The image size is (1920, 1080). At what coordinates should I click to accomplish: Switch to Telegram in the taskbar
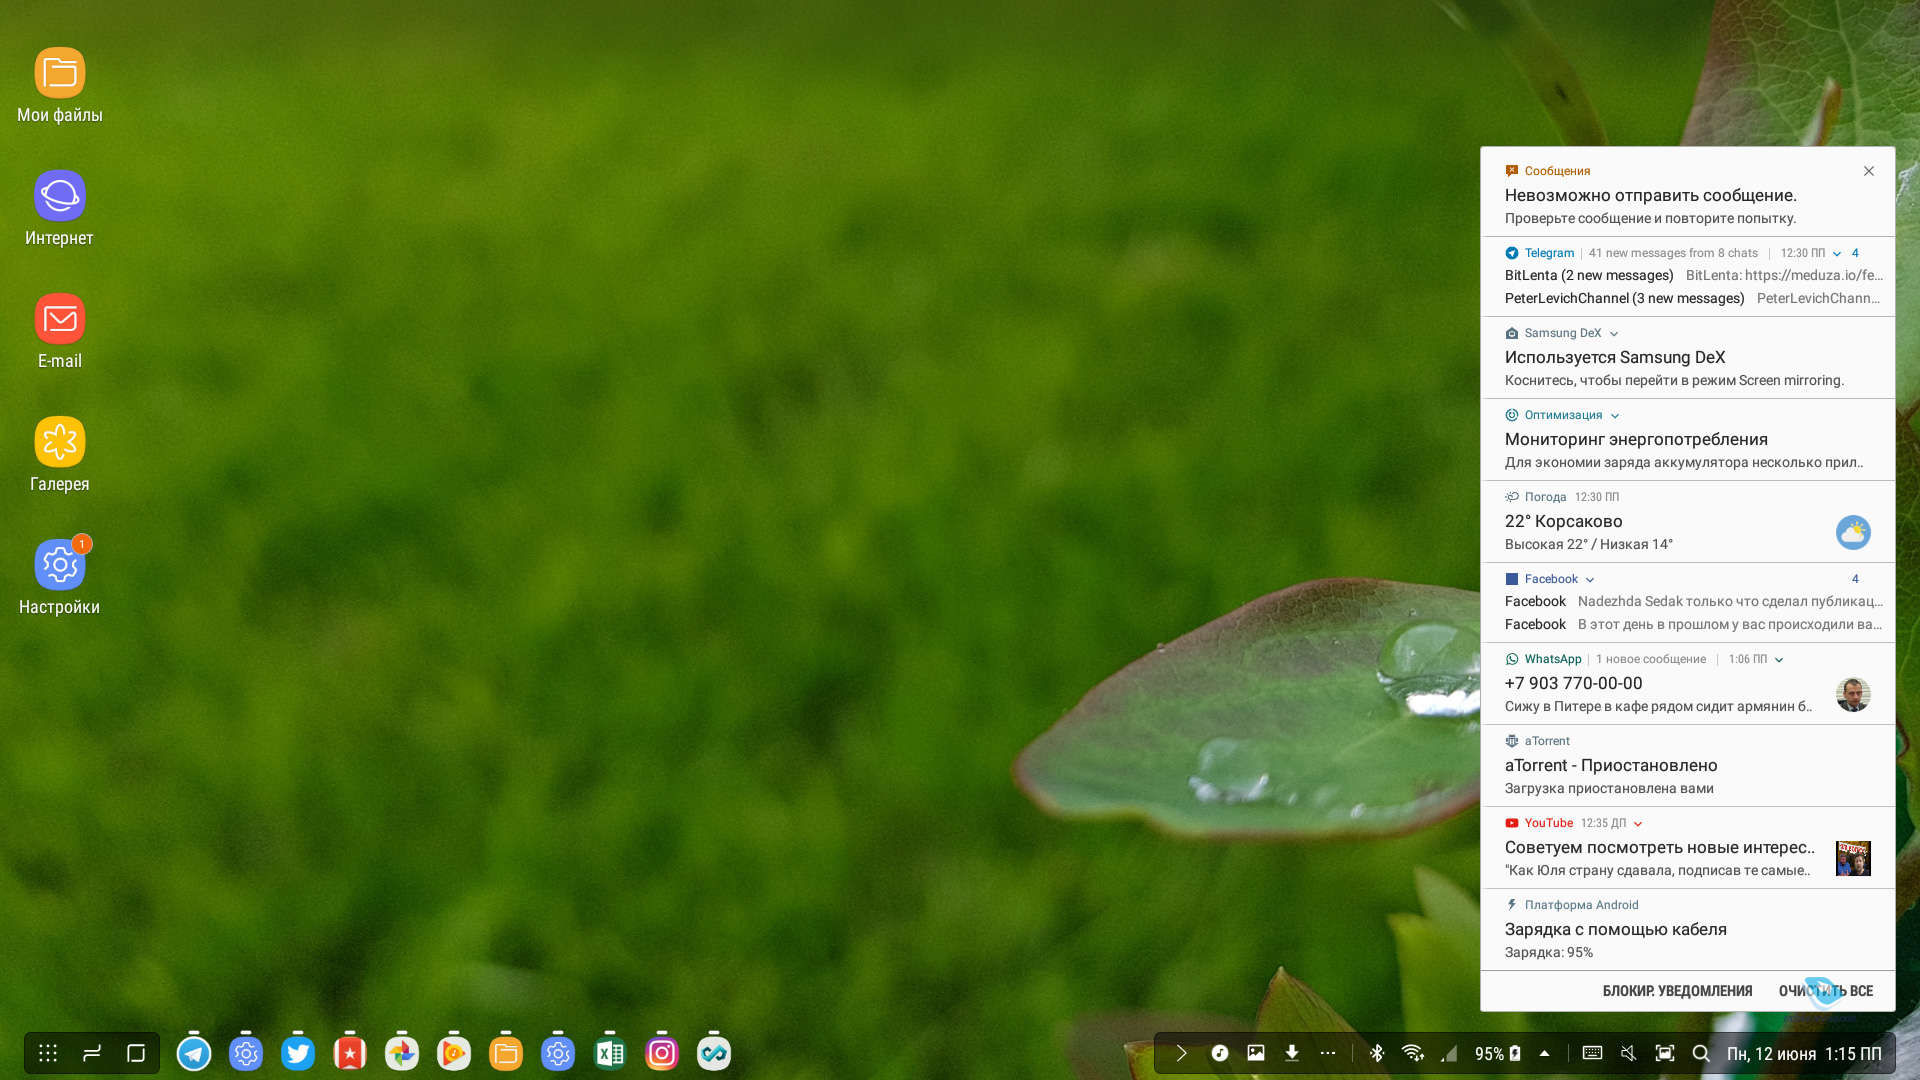click(194, 1053)
